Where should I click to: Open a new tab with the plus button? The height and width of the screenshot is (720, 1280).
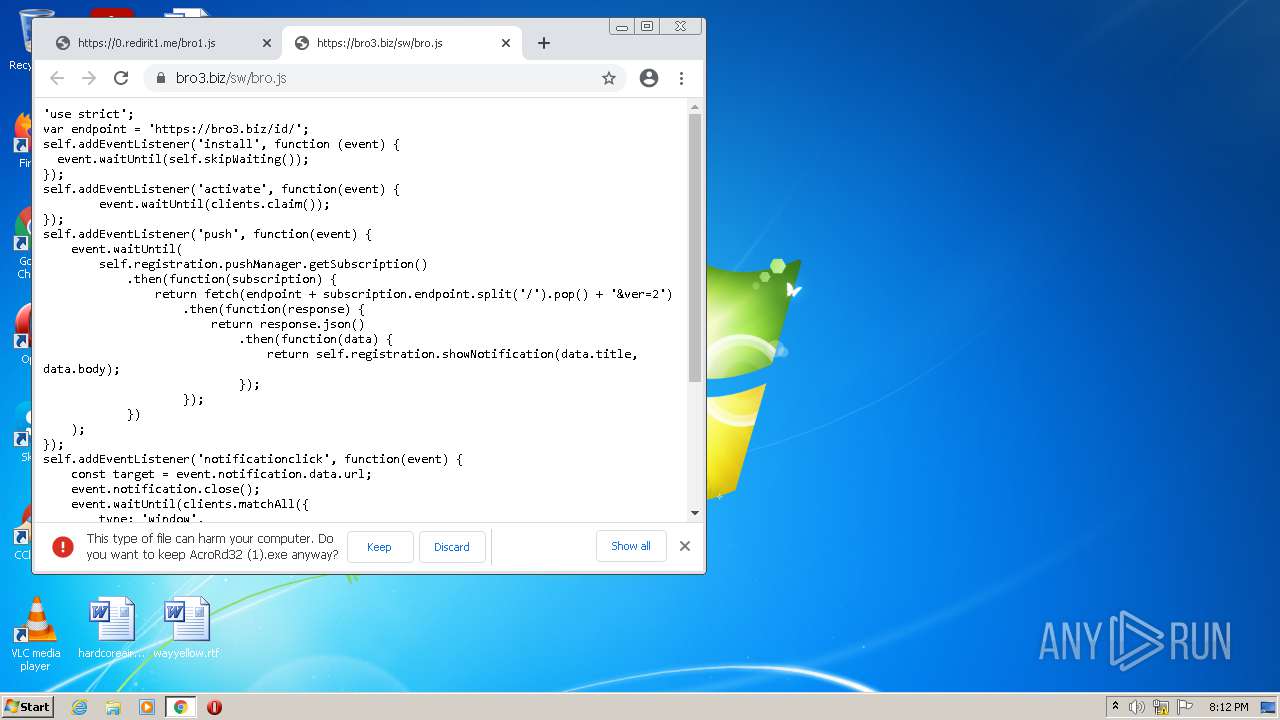click(543, 43)
